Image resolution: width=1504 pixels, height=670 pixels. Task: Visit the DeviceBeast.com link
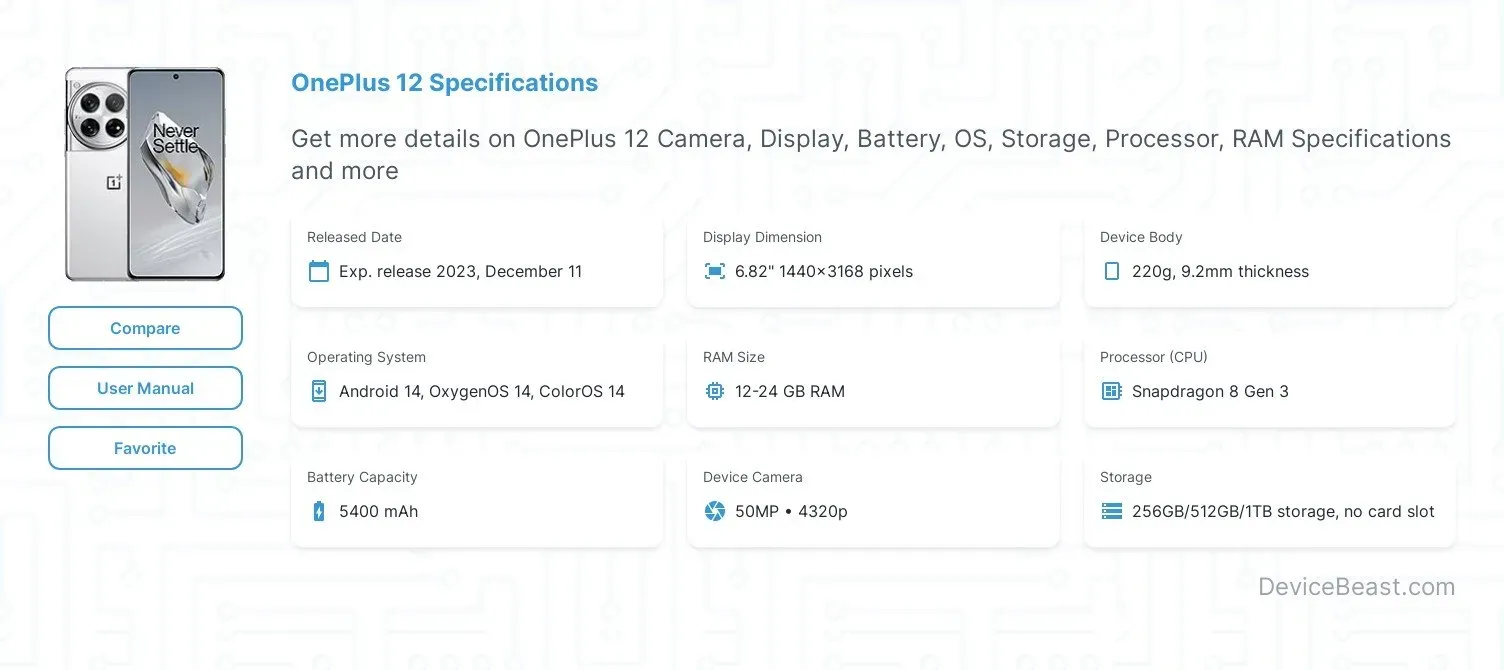click(1357, 587)
